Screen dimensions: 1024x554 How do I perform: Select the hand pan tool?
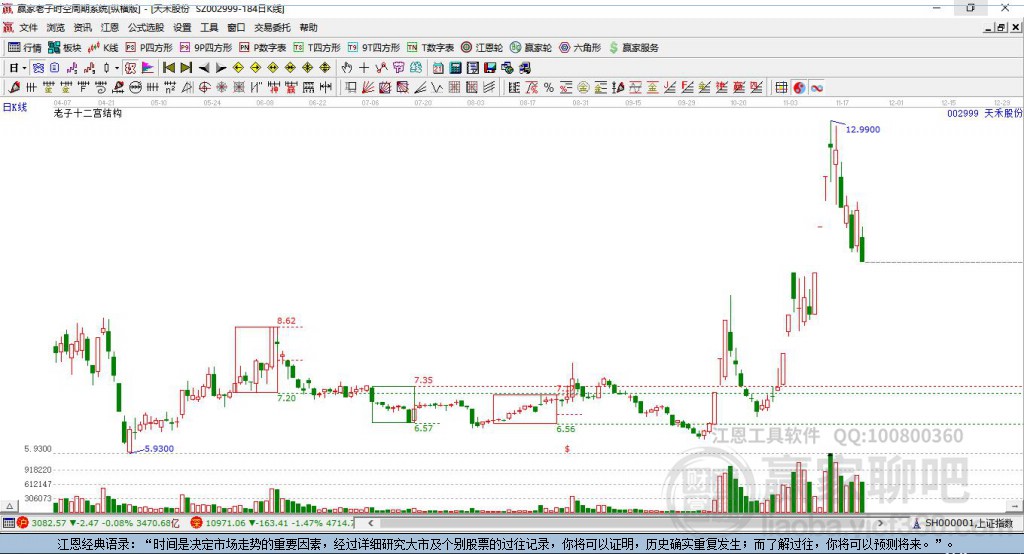(x=347, y=68)
